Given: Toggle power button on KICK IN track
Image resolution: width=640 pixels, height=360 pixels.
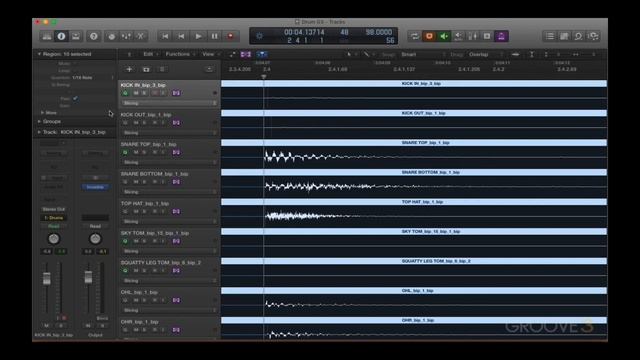Looking at the screenshot, I should coord(125,93).
